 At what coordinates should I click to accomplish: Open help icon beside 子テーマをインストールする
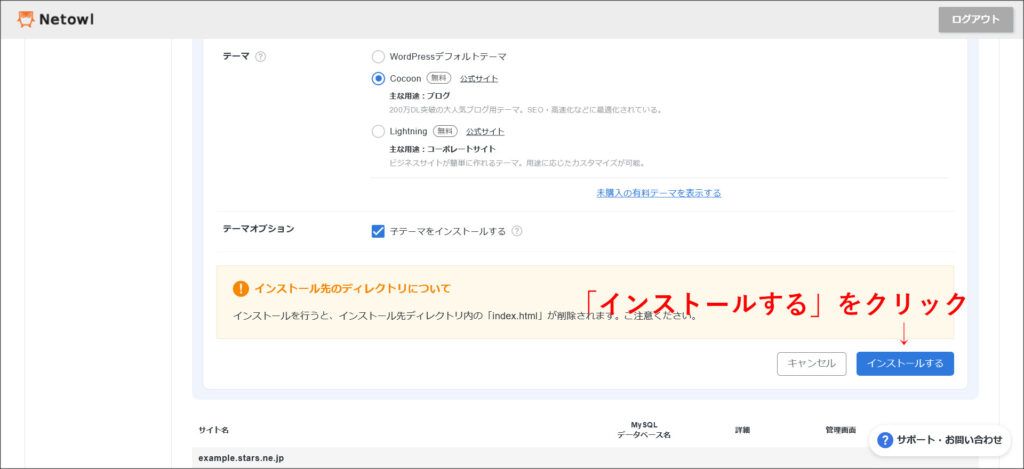pyautogui.click(x=517, y=231)
